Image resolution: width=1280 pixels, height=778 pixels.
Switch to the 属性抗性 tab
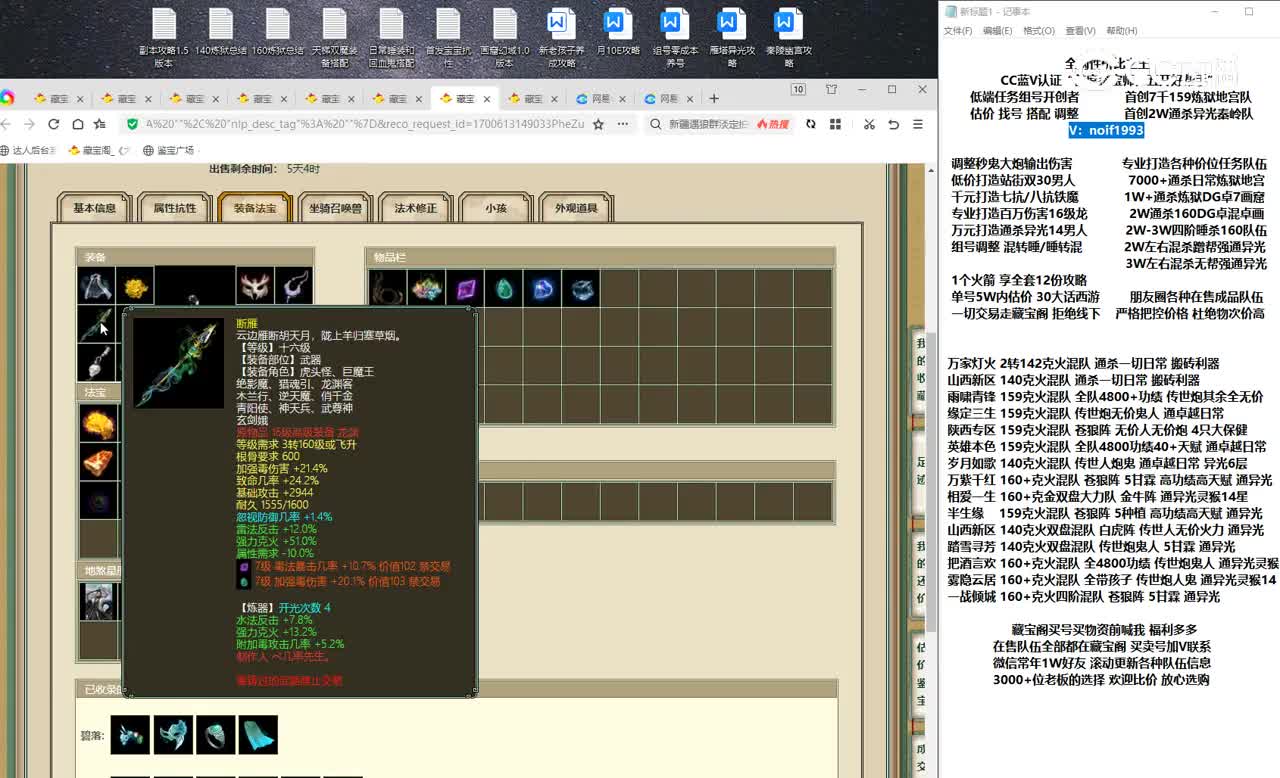point(174,208)
